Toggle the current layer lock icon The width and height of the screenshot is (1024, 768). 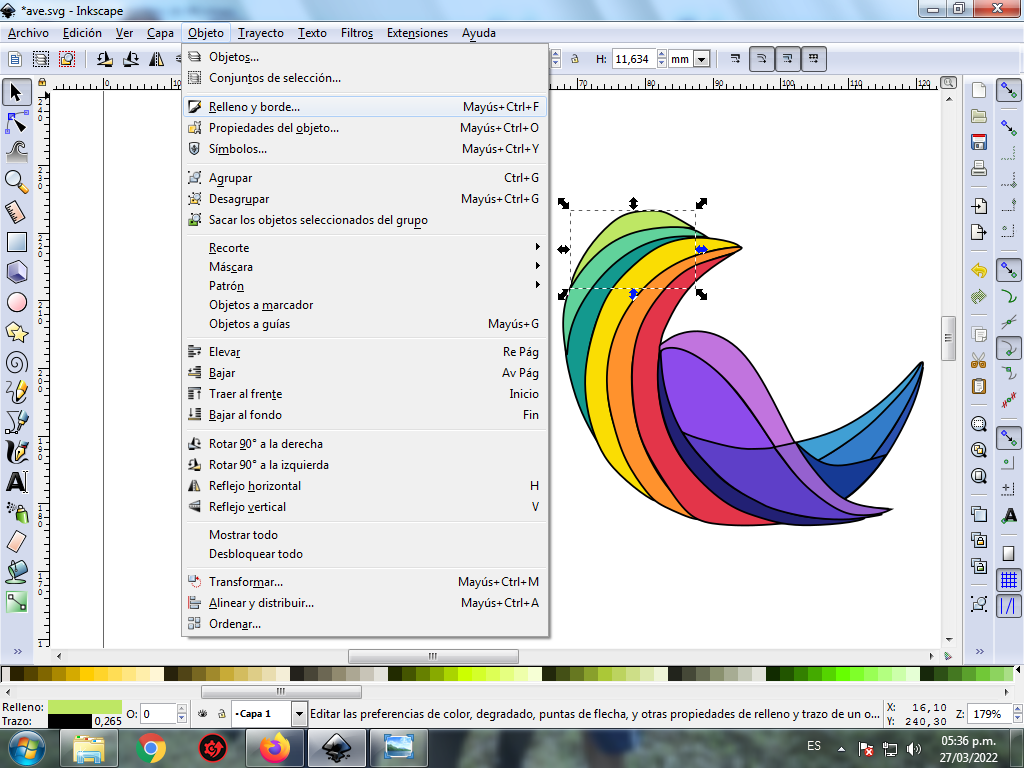(219, 714)
